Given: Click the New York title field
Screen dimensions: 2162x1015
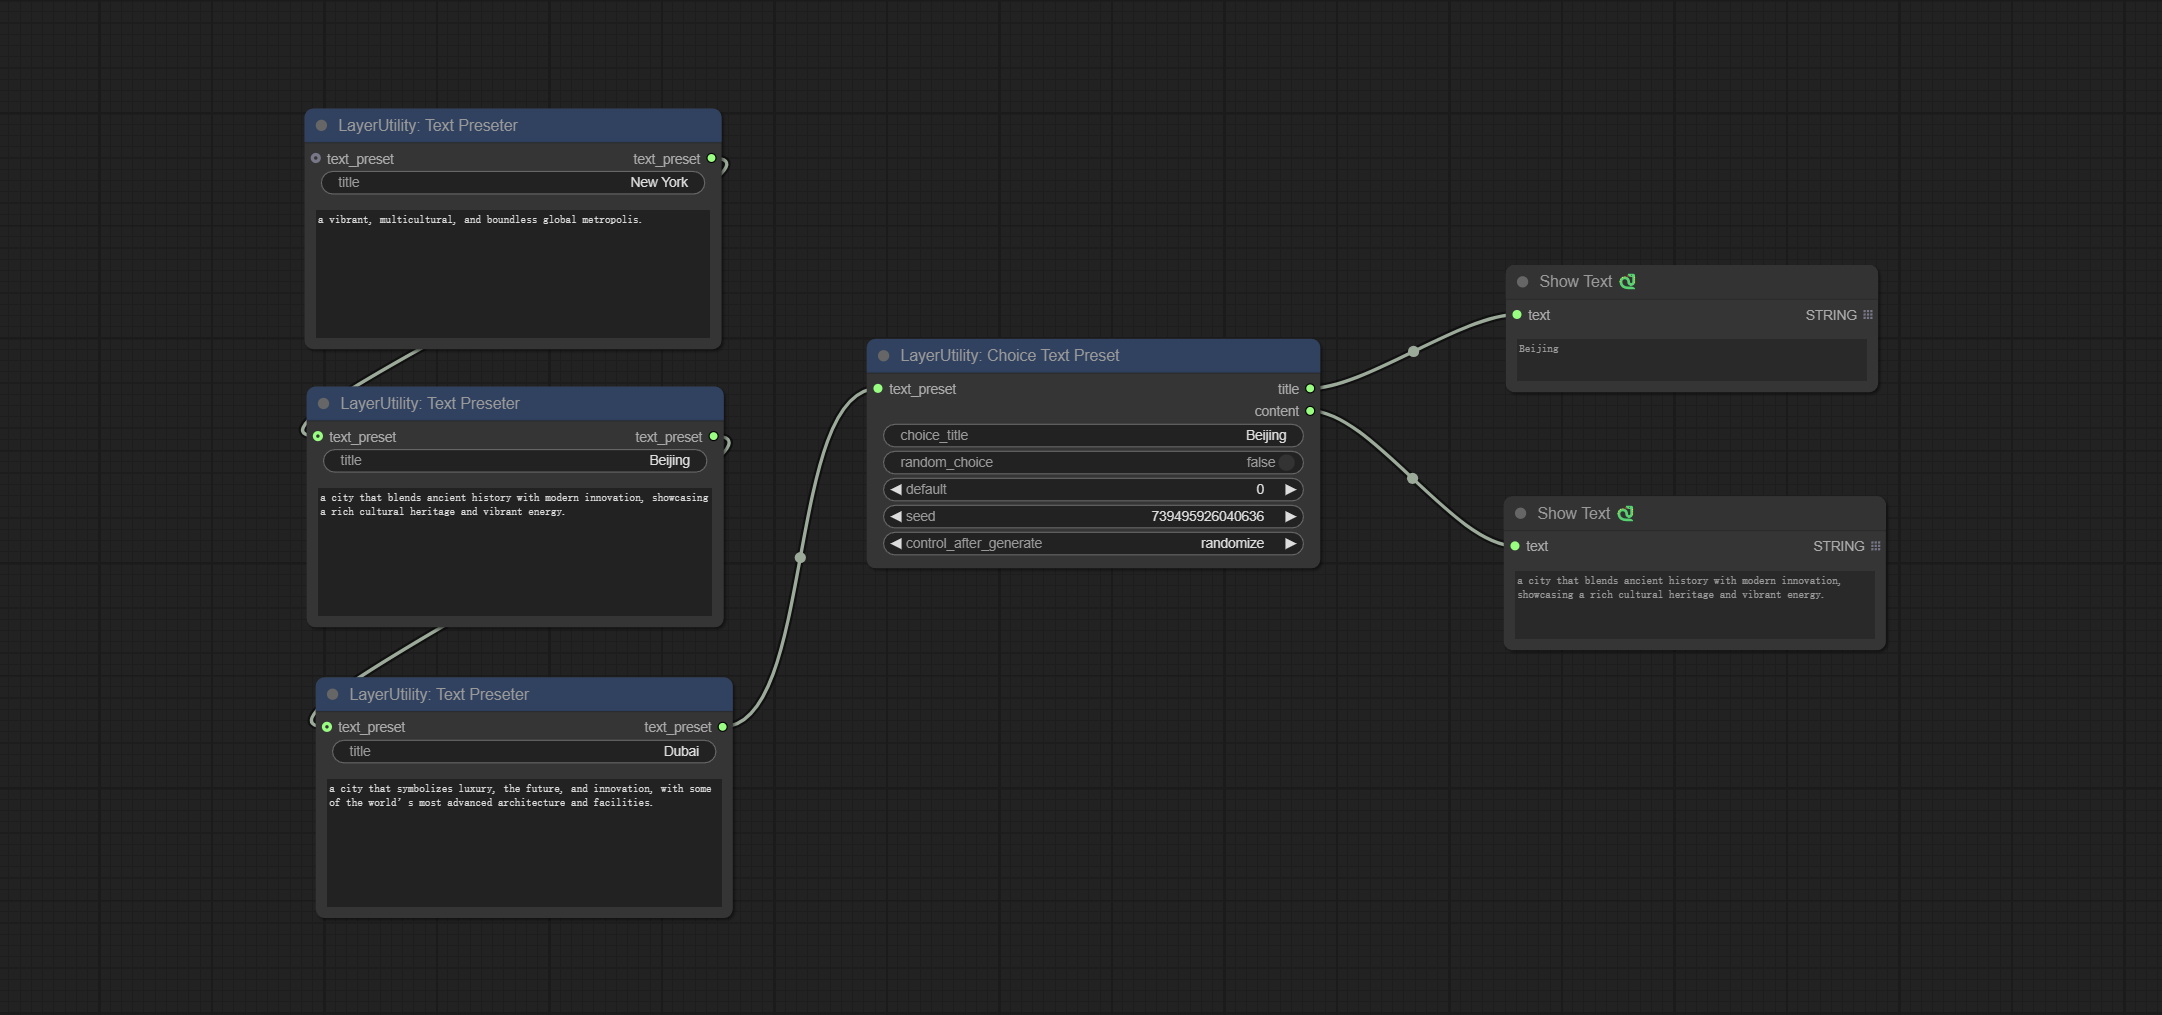Looking at the screenshot, I should (x=513, y=183).
